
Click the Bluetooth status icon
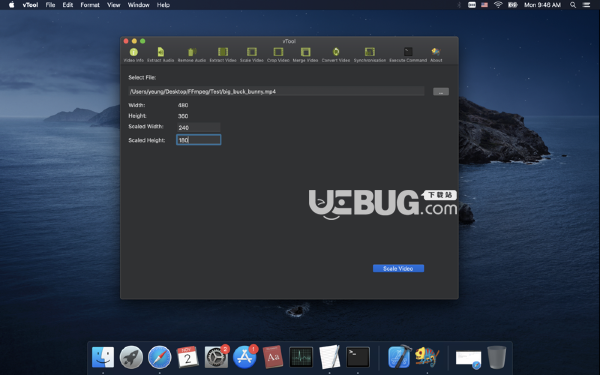(x=459, y=5)
